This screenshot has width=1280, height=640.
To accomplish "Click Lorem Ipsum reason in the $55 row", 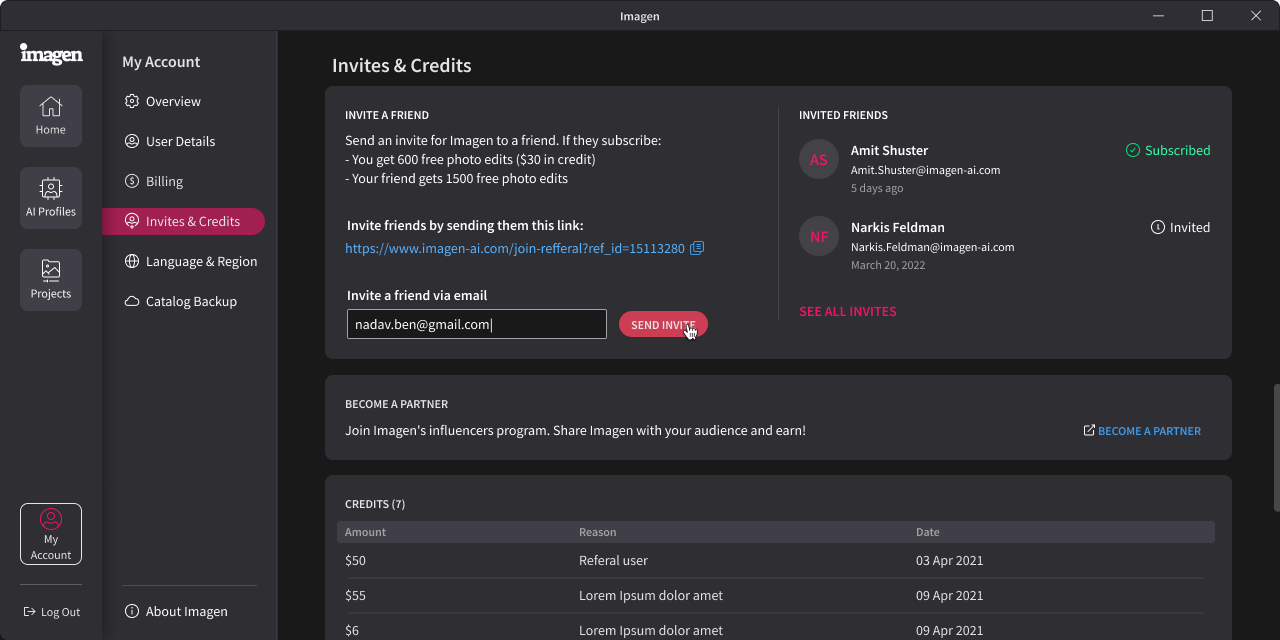I will pos(651,595).
